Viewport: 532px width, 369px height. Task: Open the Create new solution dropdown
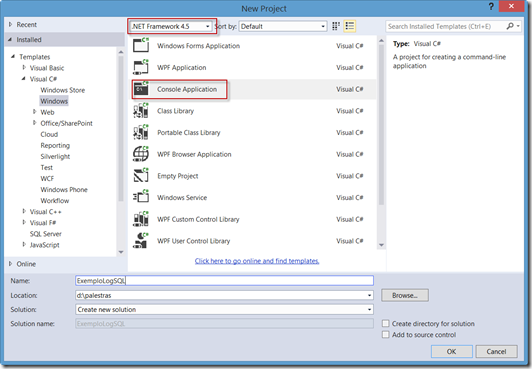coord(369,310)
